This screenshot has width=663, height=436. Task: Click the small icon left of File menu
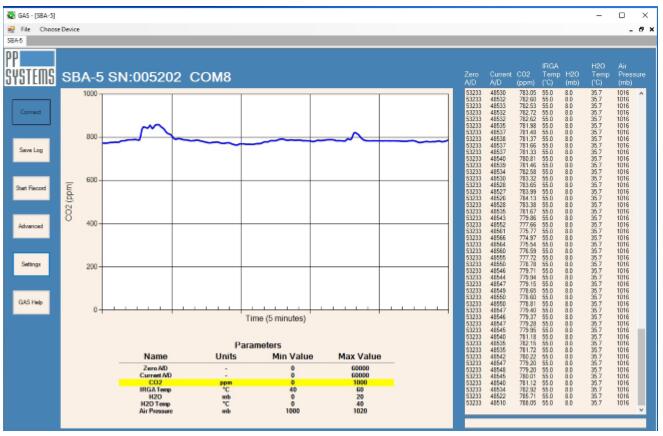point(10,29)
